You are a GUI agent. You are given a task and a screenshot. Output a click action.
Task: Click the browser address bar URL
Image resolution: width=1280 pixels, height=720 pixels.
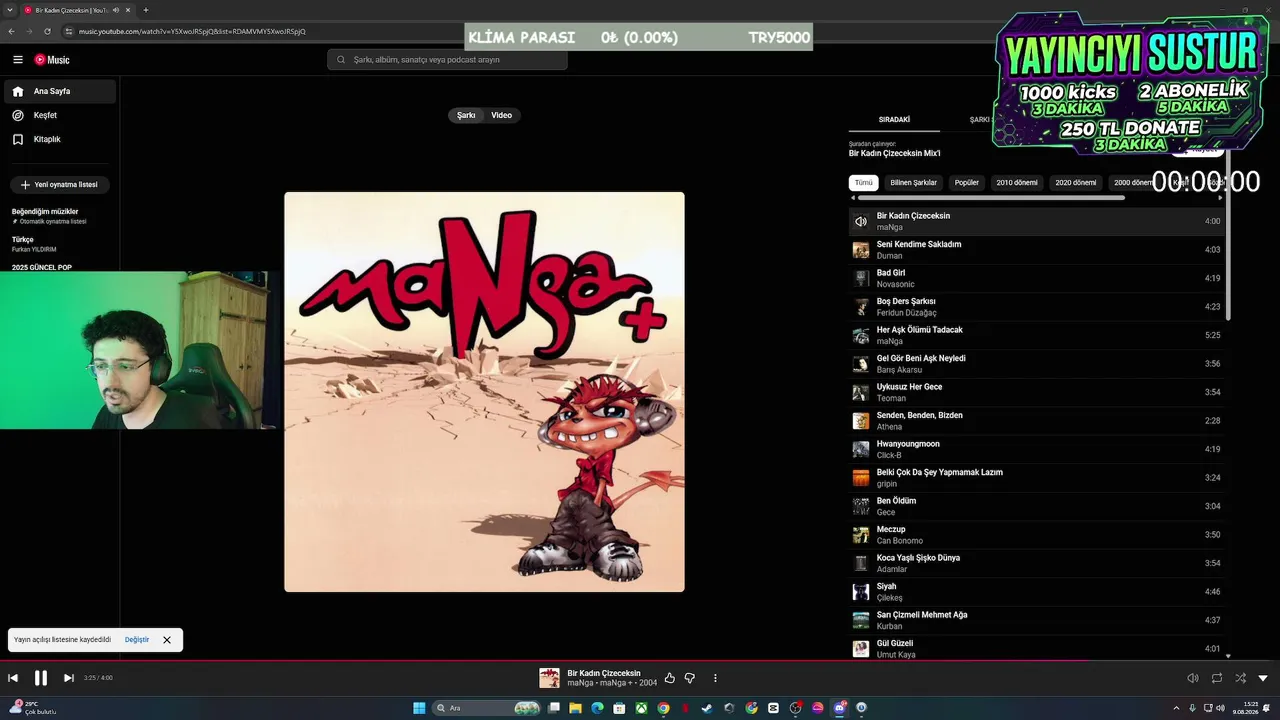(x=192, y=31)
